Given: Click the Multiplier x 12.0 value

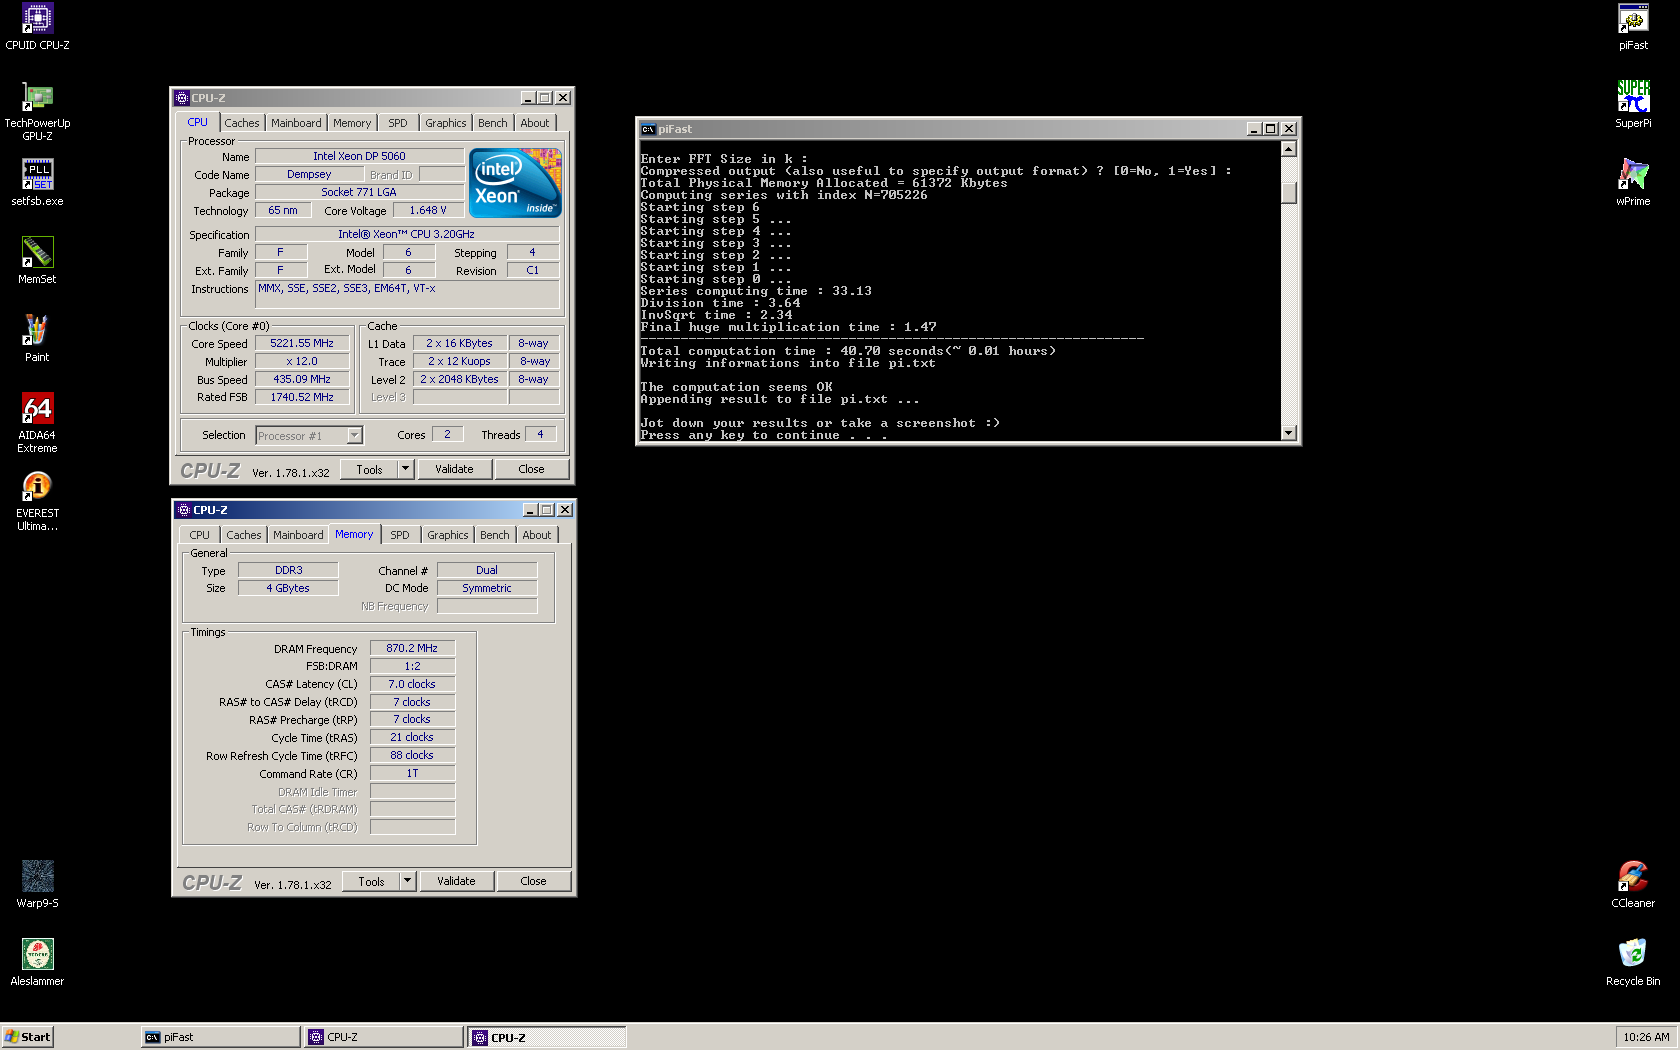Looking at the screenshot, I should point(302,361).
